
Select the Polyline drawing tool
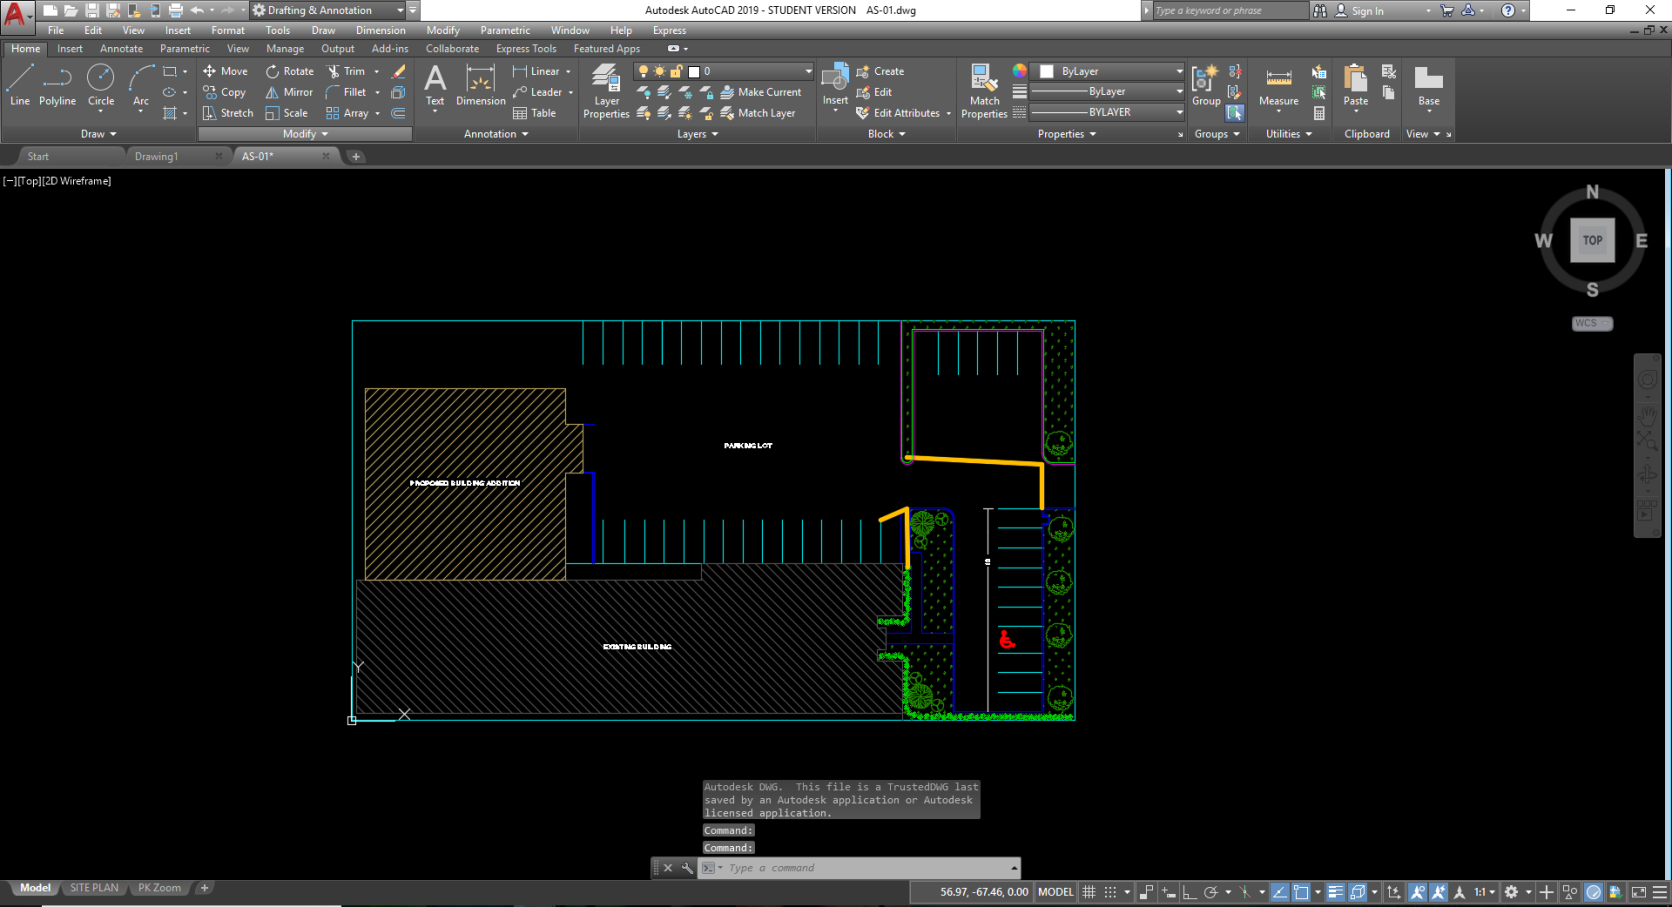(x=57, y=86)
